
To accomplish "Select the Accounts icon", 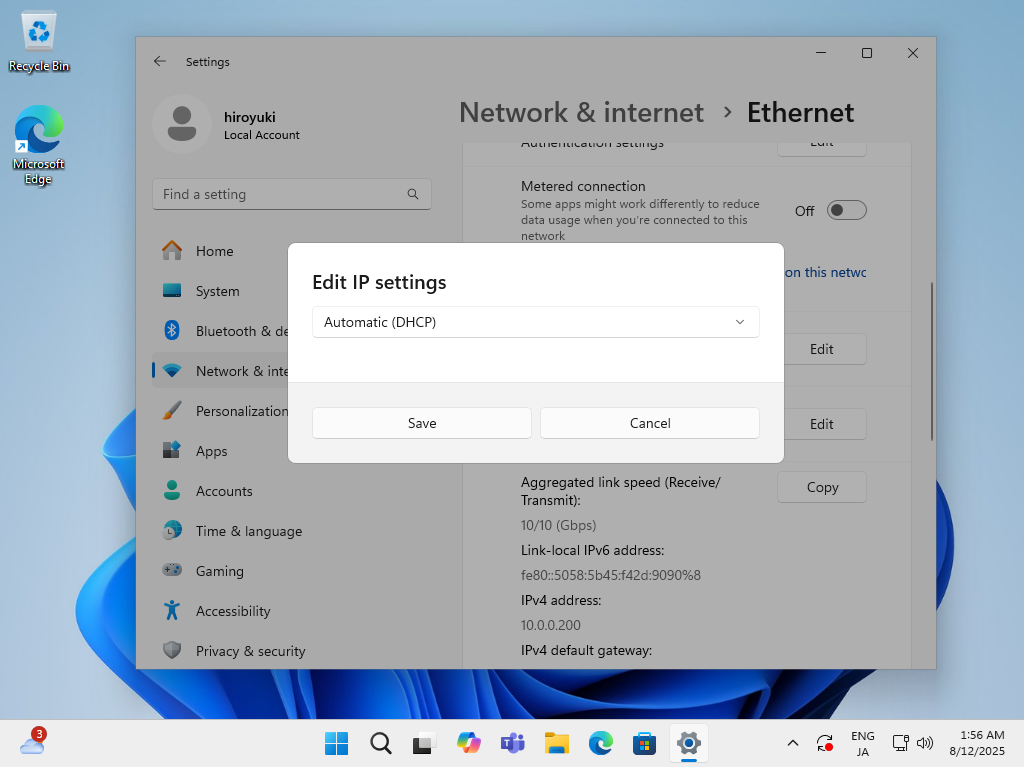I will [x=172, y=491].
